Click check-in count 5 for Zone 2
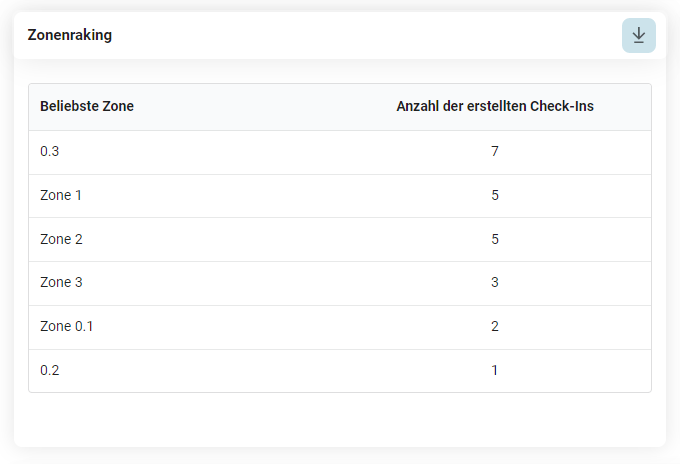Viewport: 680px width, 464px height. [495, 239]
